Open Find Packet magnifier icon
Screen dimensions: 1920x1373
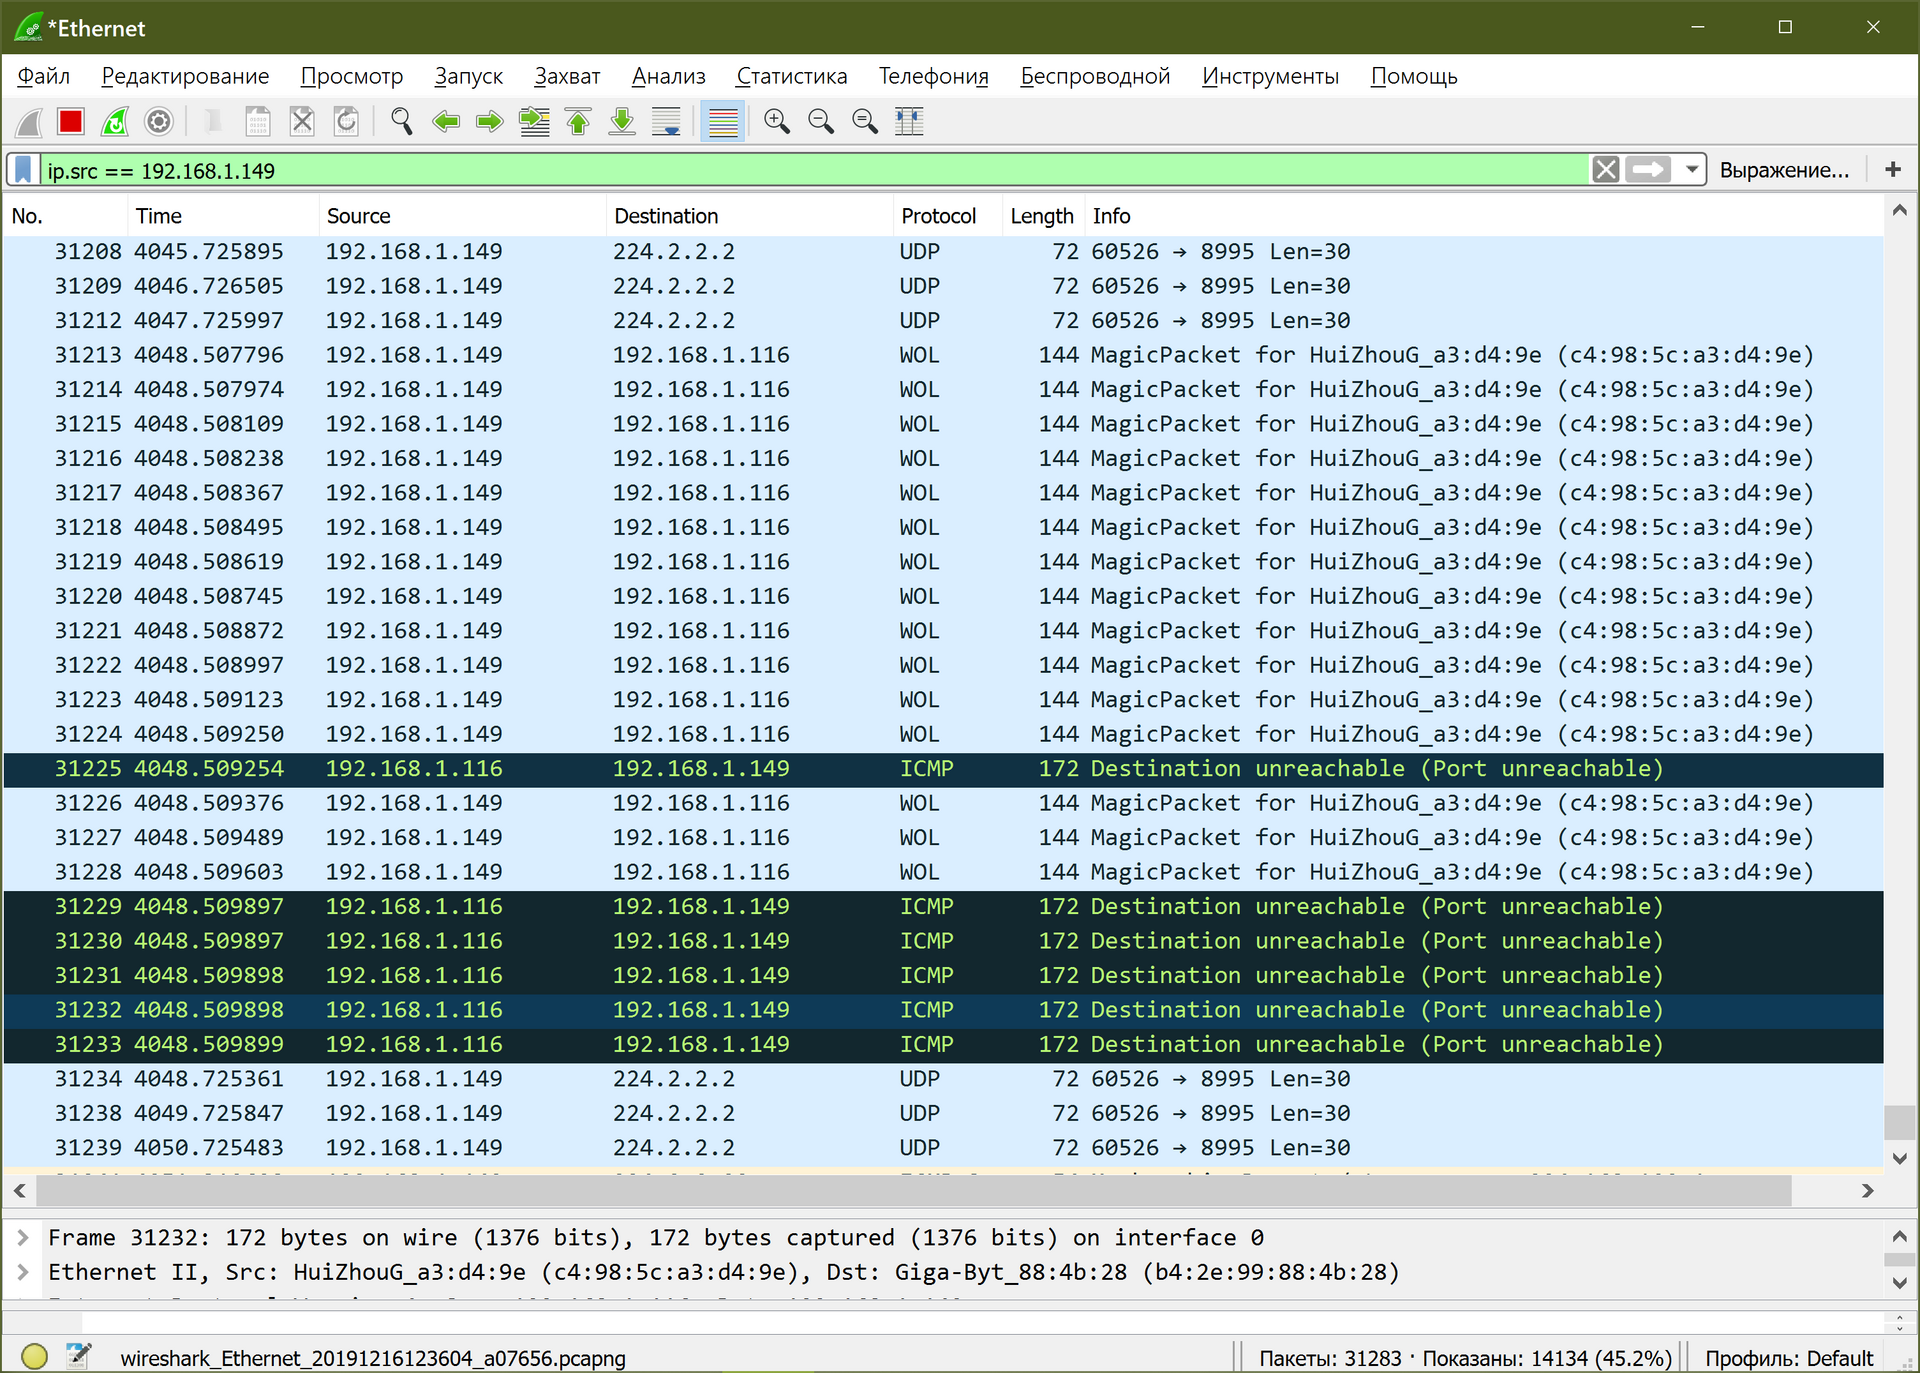pos(401,122)
